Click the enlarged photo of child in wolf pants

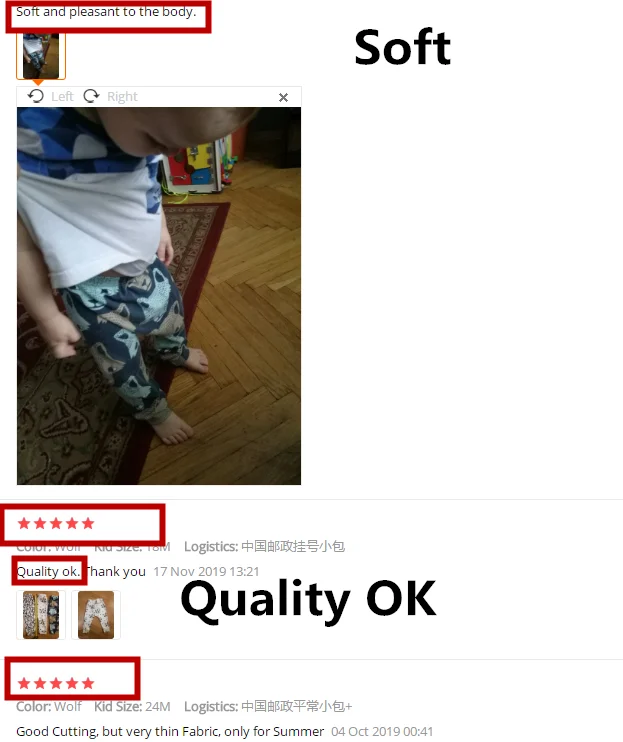coord(159,296)
